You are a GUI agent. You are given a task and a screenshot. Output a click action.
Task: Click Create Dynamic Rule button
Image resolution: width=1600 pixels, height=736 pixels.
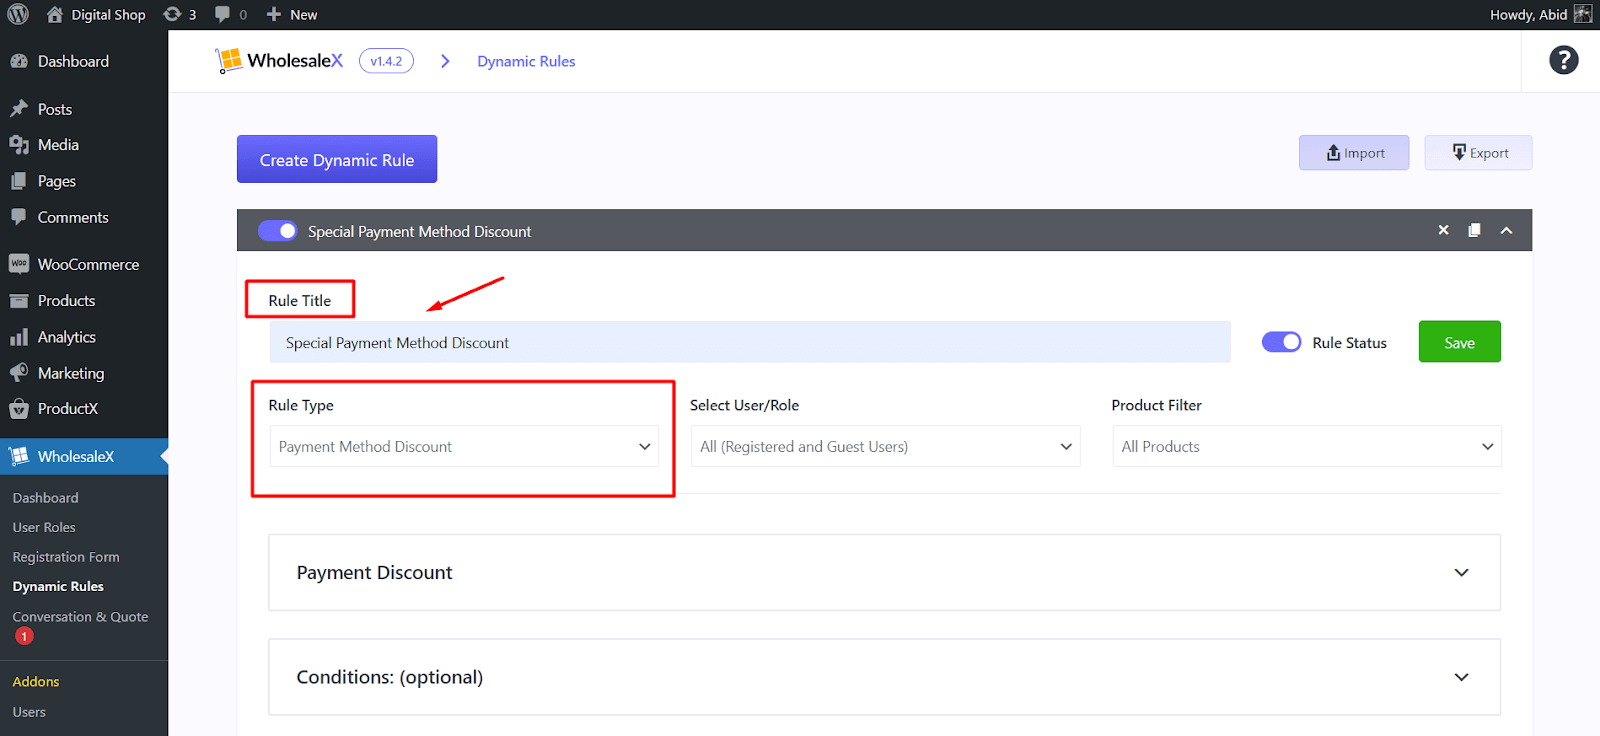pos(337,159)
